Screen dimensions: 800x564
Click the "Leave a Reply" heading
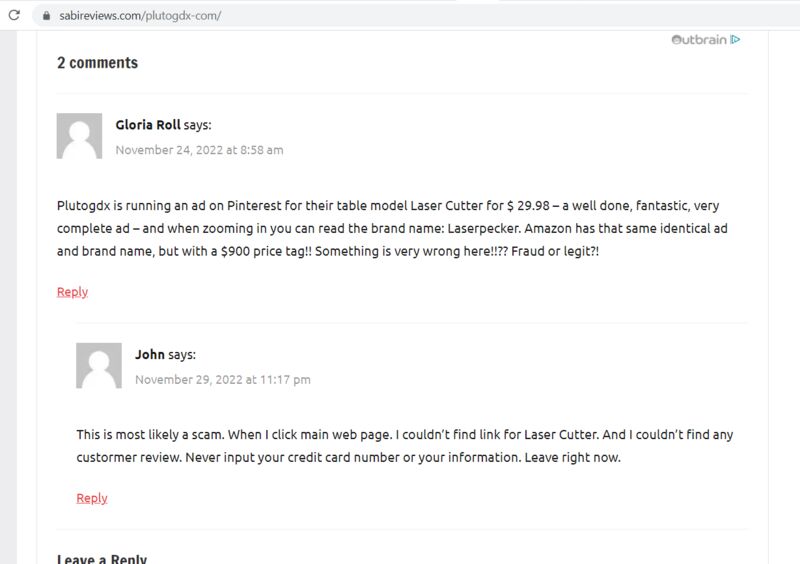click(x=102, y=558)
